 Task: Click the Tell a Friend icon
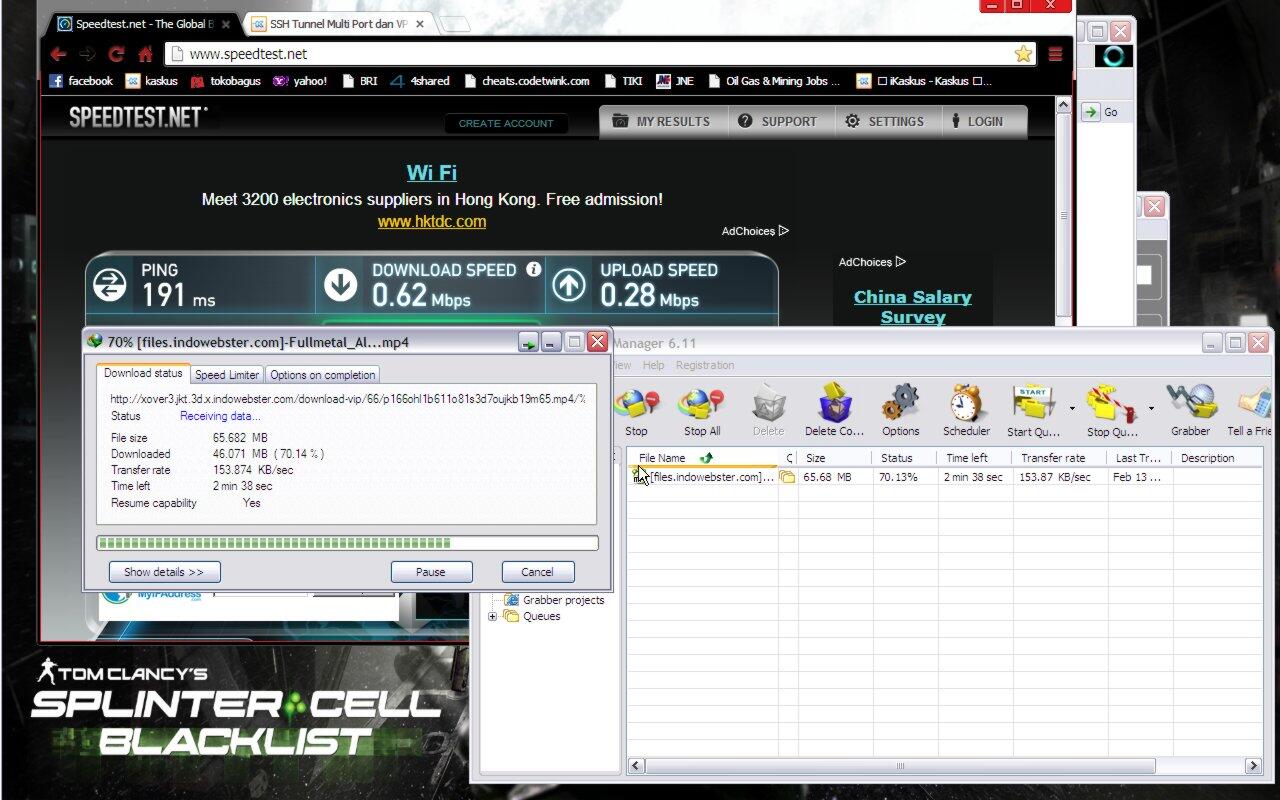[x=1254, y=405]
